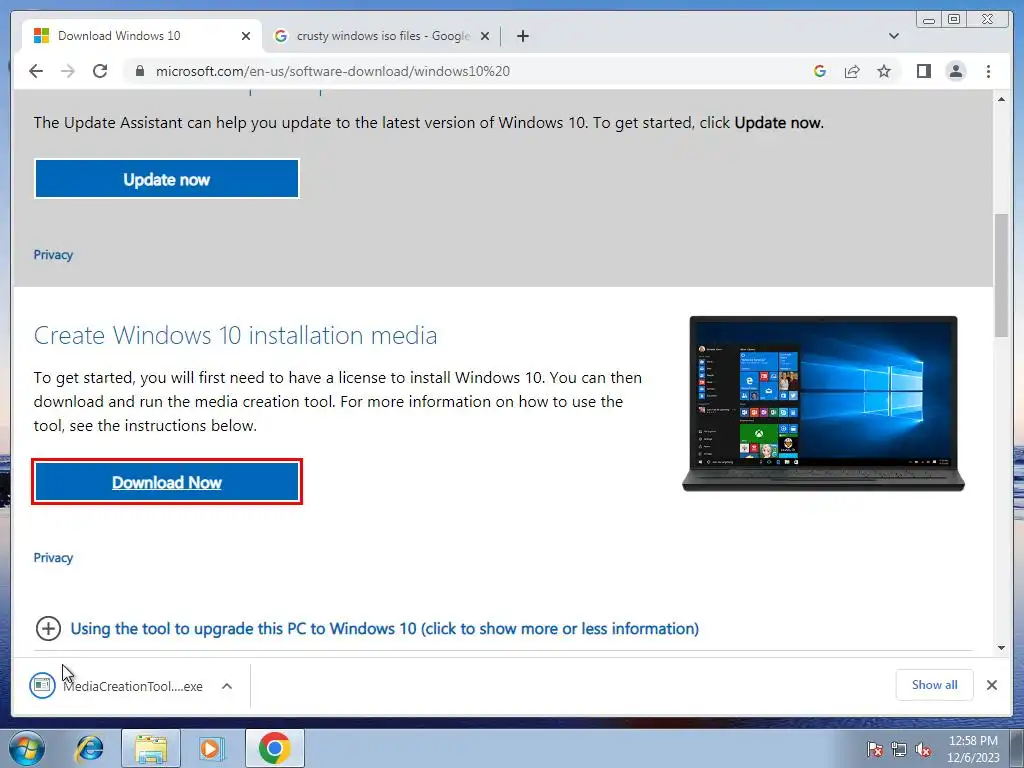Open the Chrome side panel
The height and width of the screenshot is (768, 1024).
923,71
